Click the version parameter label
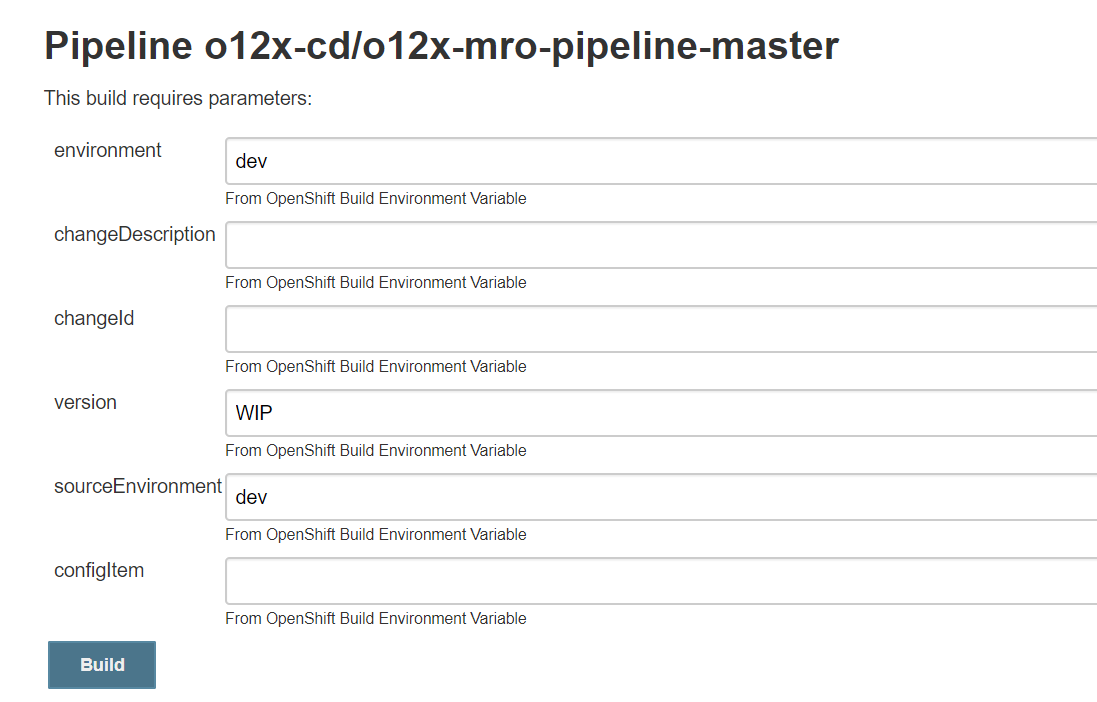 [86, 402]
